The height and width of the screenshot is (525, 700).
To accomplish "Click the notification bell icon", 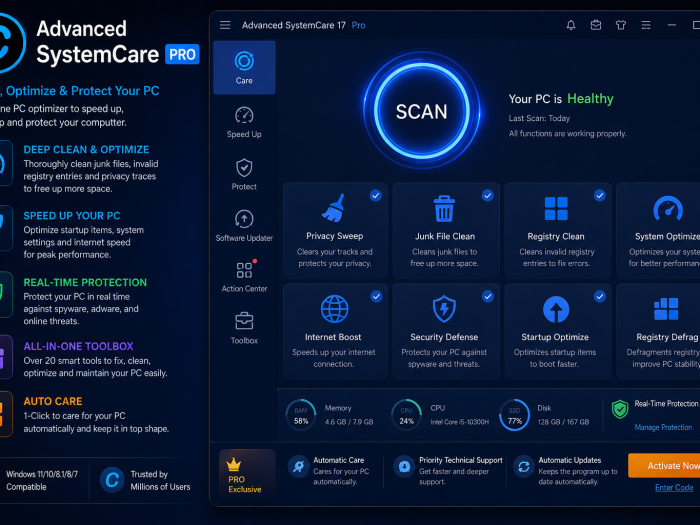I will click(571, 25).
